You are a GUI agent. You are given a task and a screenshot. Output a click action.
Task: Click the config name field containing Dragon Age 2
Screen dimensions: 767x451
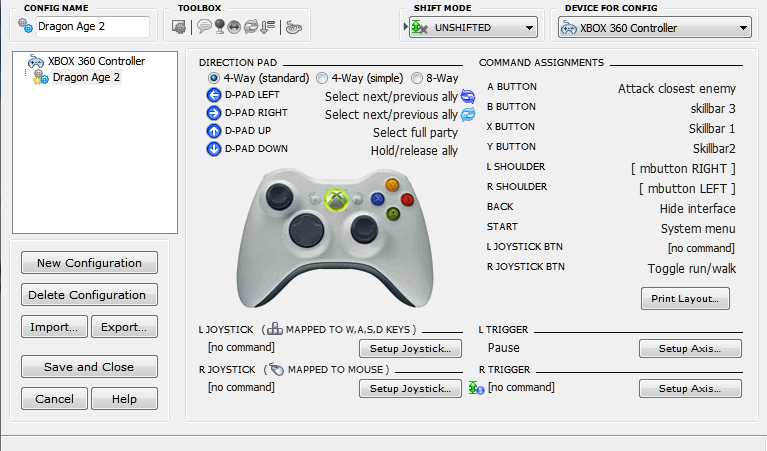pyautogui.click(x=93, y=26)
